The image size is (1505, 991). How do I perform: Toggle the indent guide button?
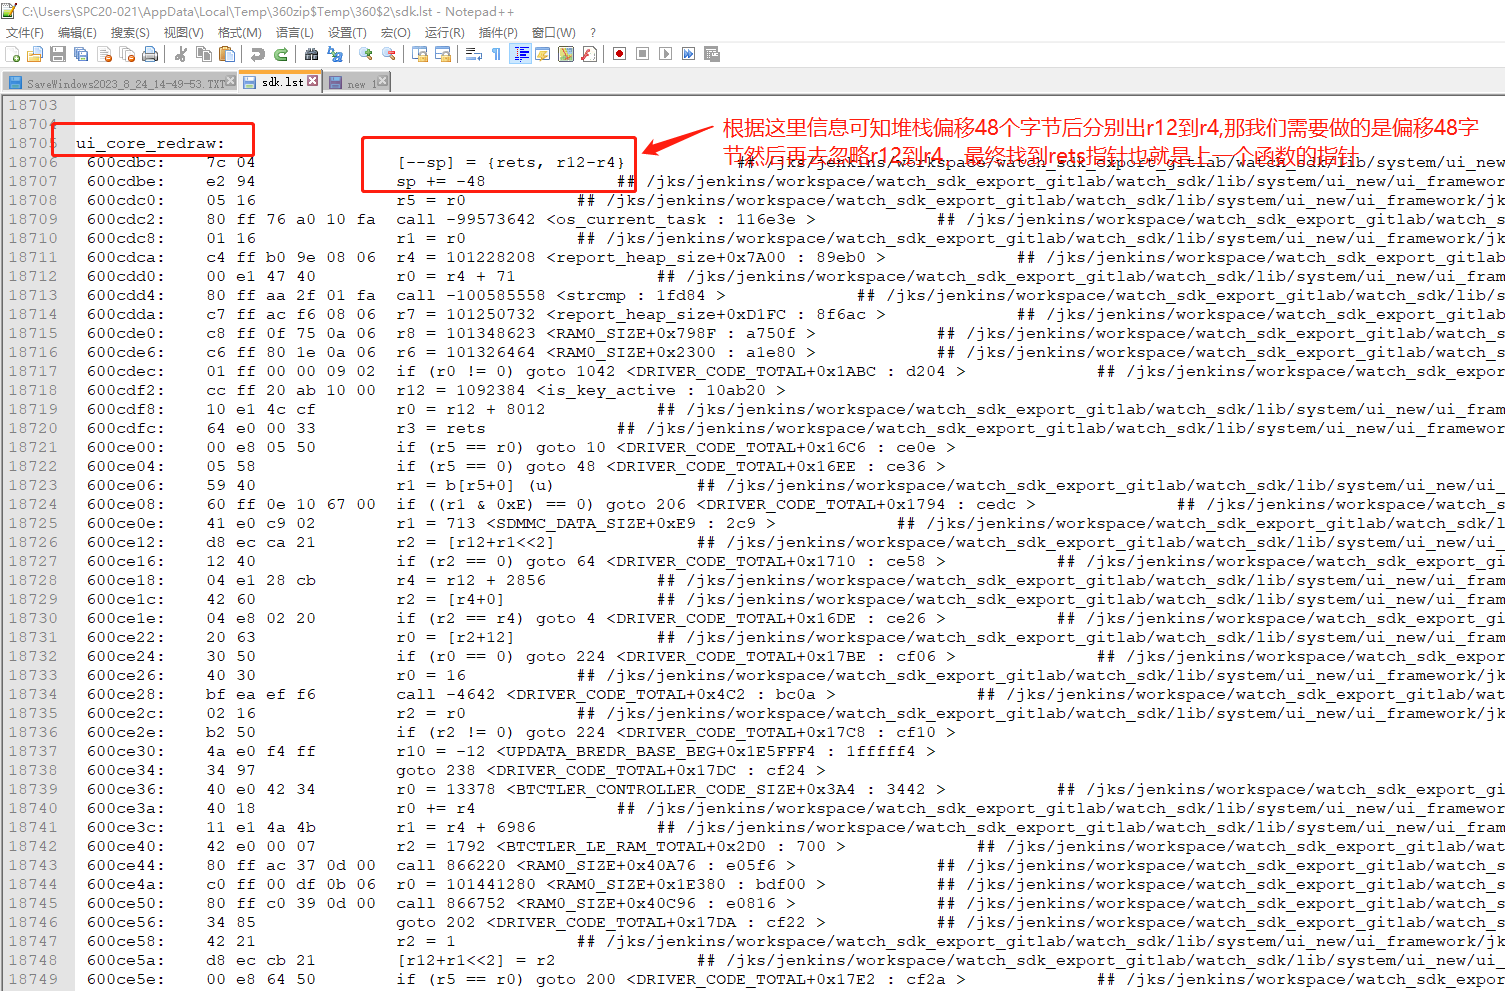(520, 54)
